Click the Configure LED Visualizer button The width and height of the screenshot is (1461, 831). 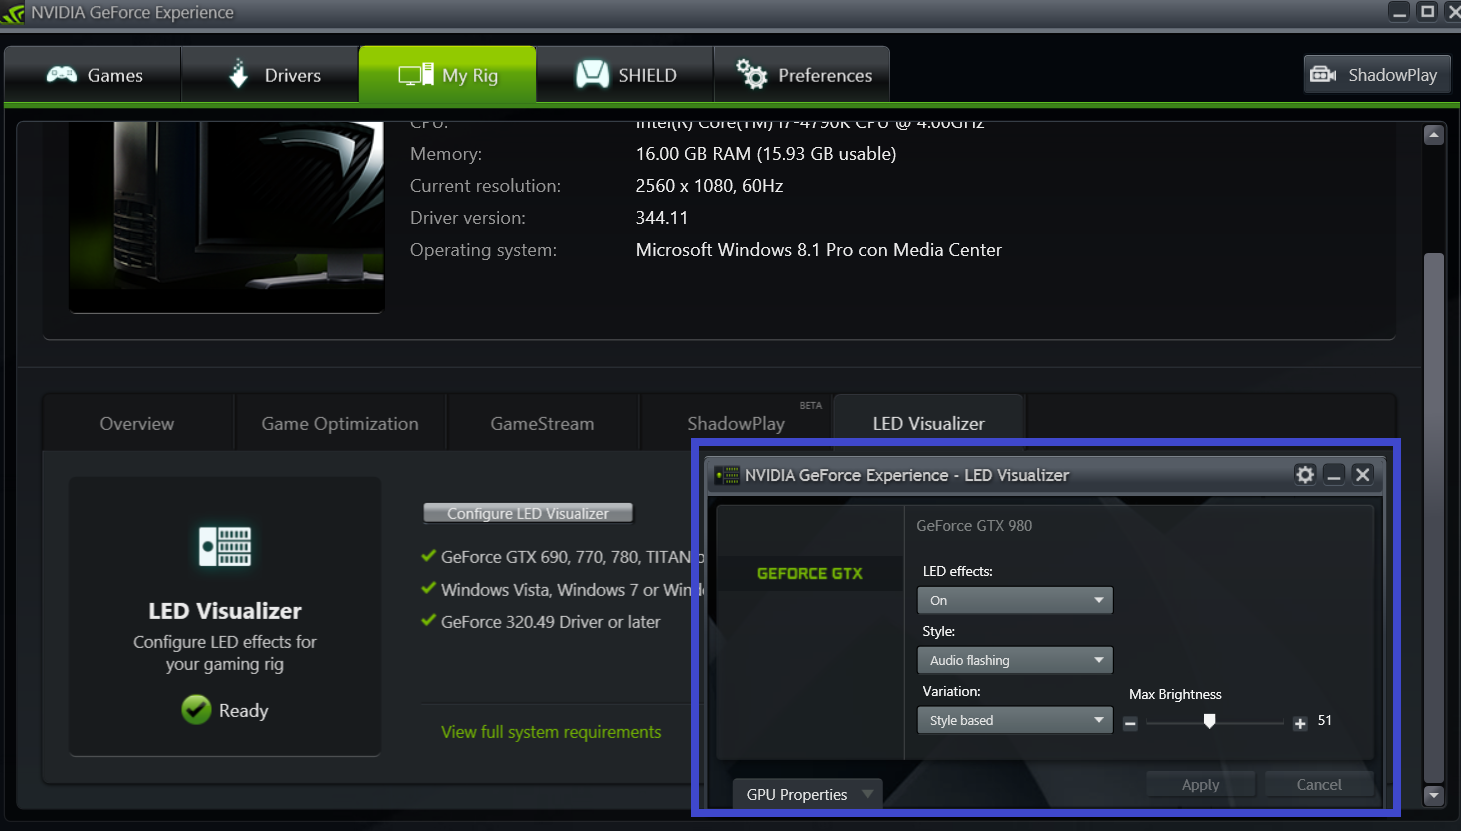point(528,513)
